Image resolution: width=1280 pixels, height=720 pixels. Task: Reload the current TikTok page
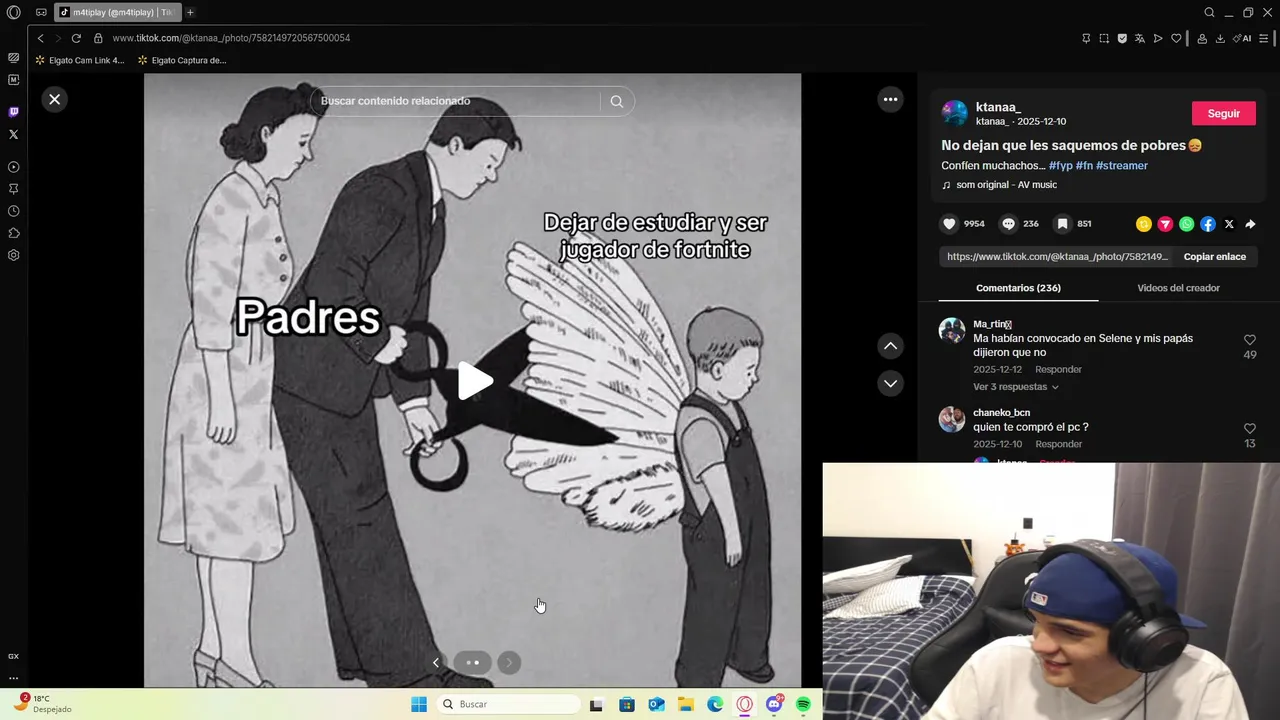76,38
